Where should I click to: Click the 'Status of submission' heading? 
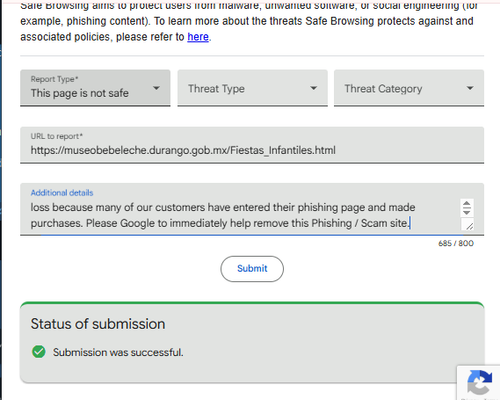pos(98,324)
